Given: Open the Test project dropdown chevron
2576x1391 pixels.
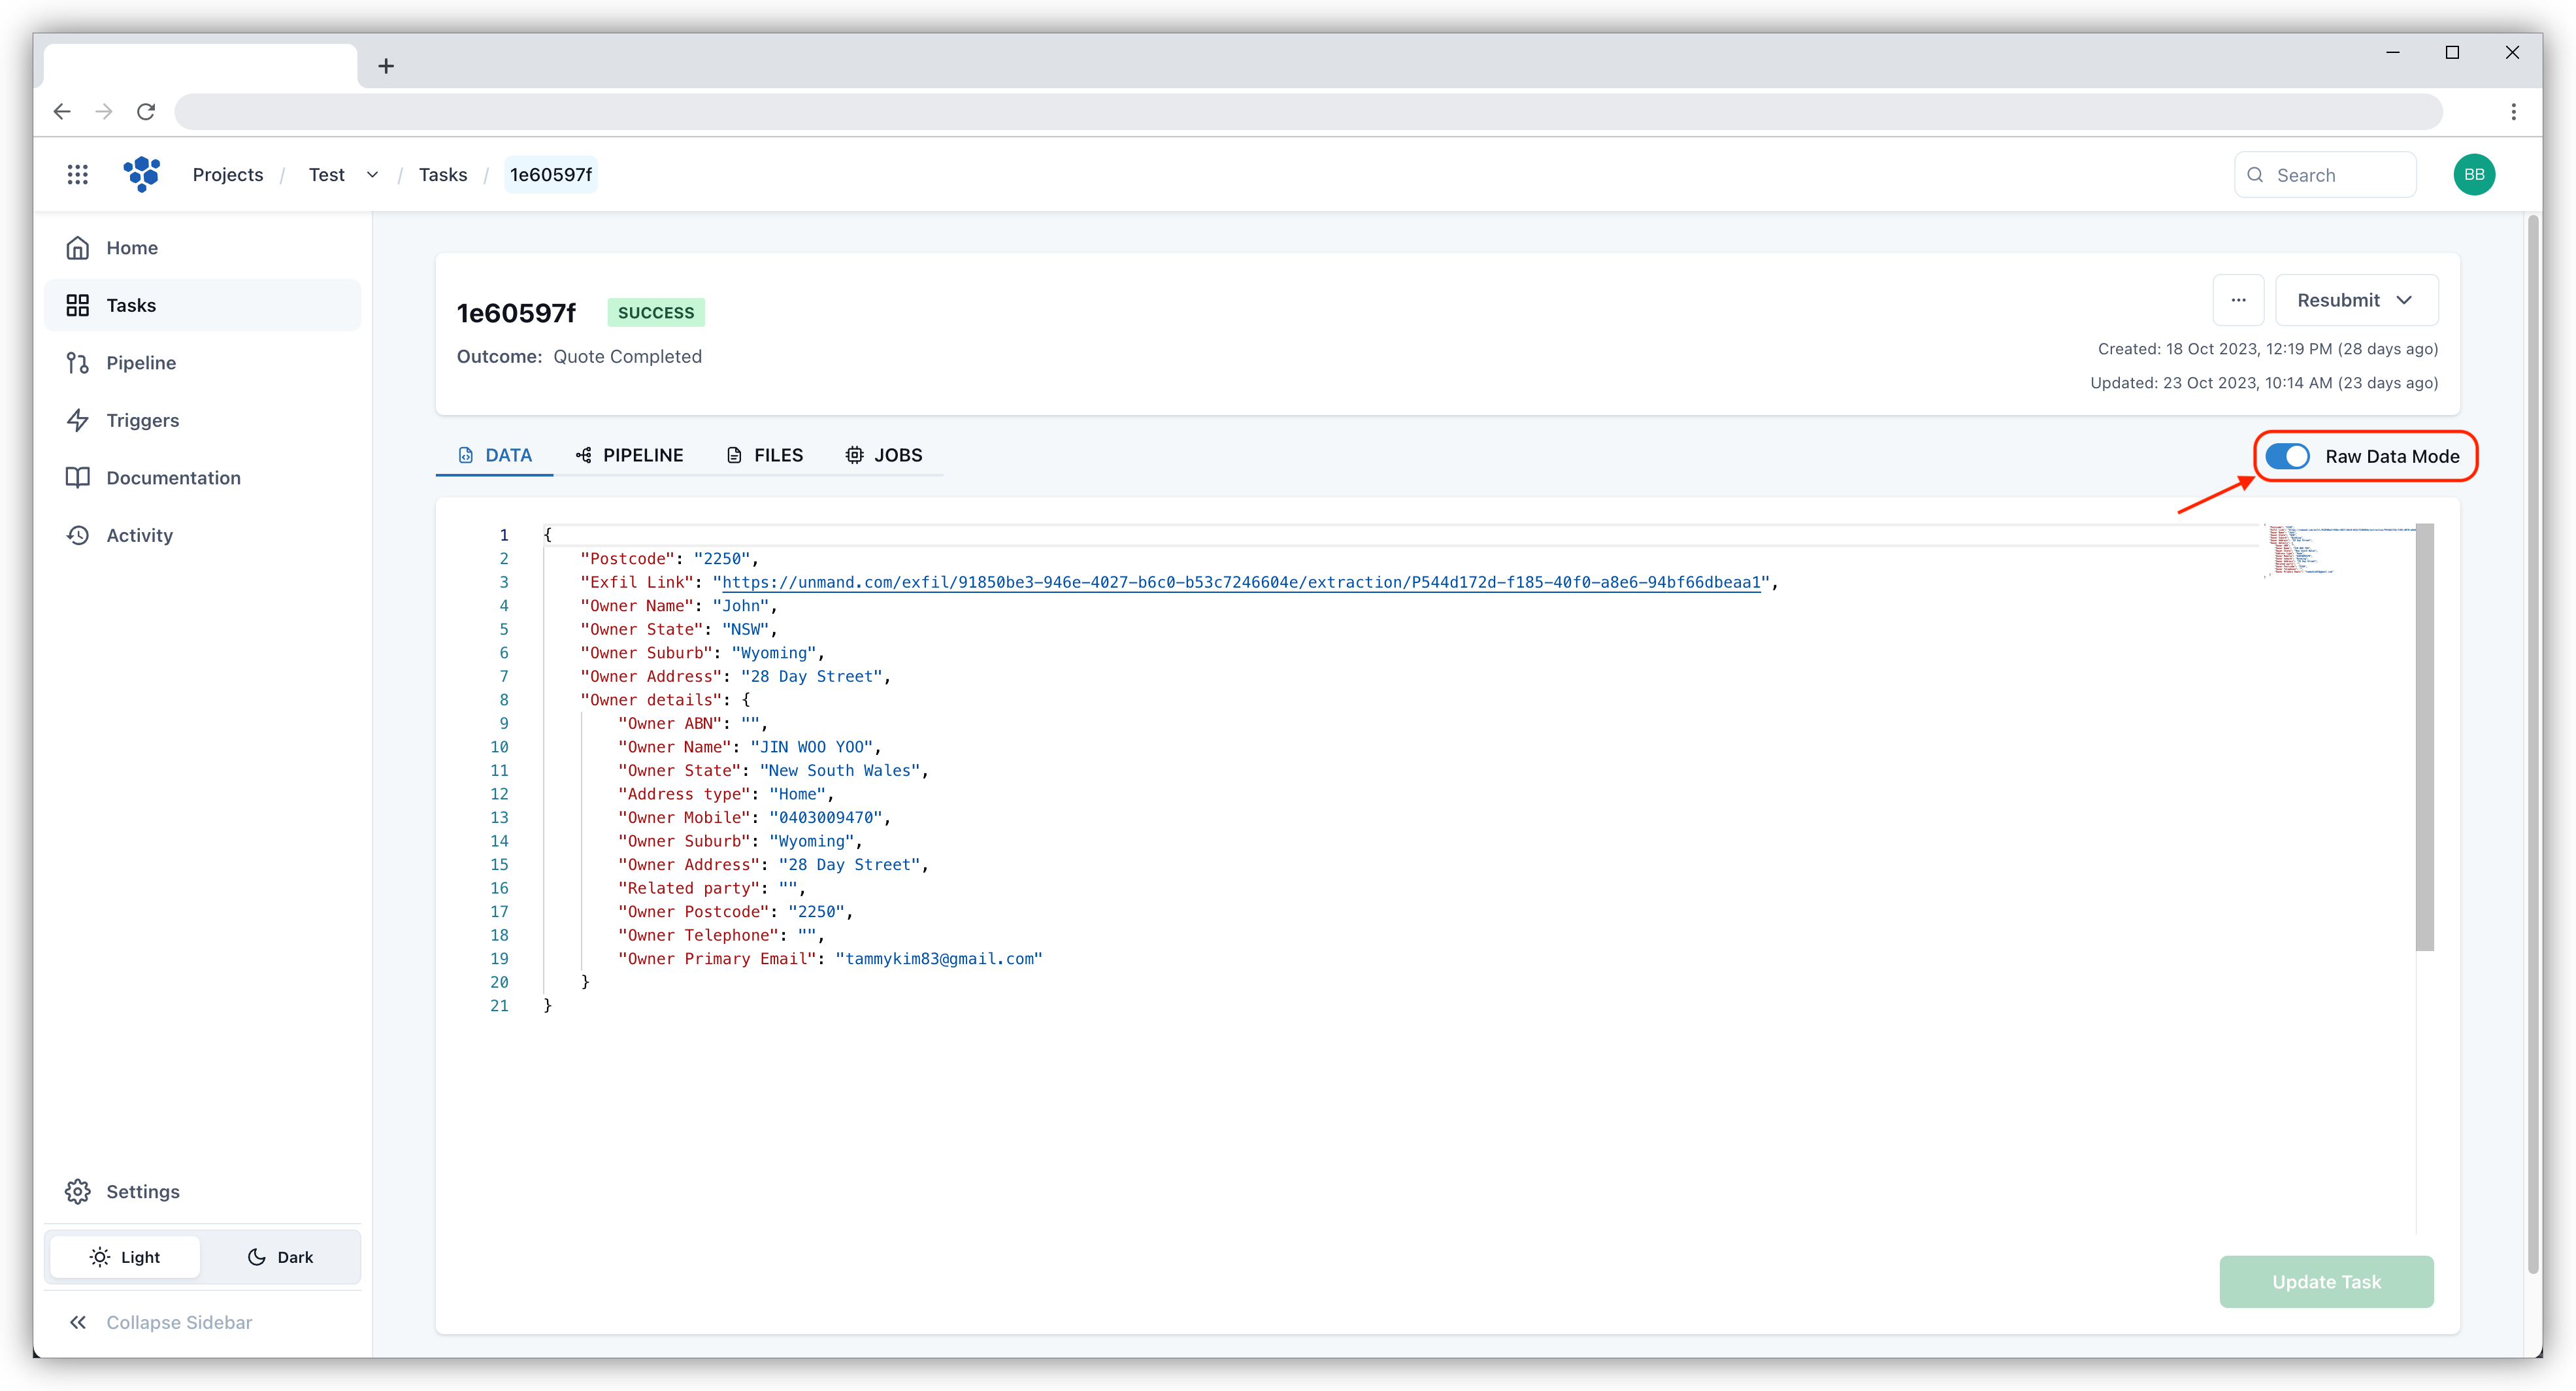Looking at the screenshot, I should pyautogui.click(x=372, y=175).
